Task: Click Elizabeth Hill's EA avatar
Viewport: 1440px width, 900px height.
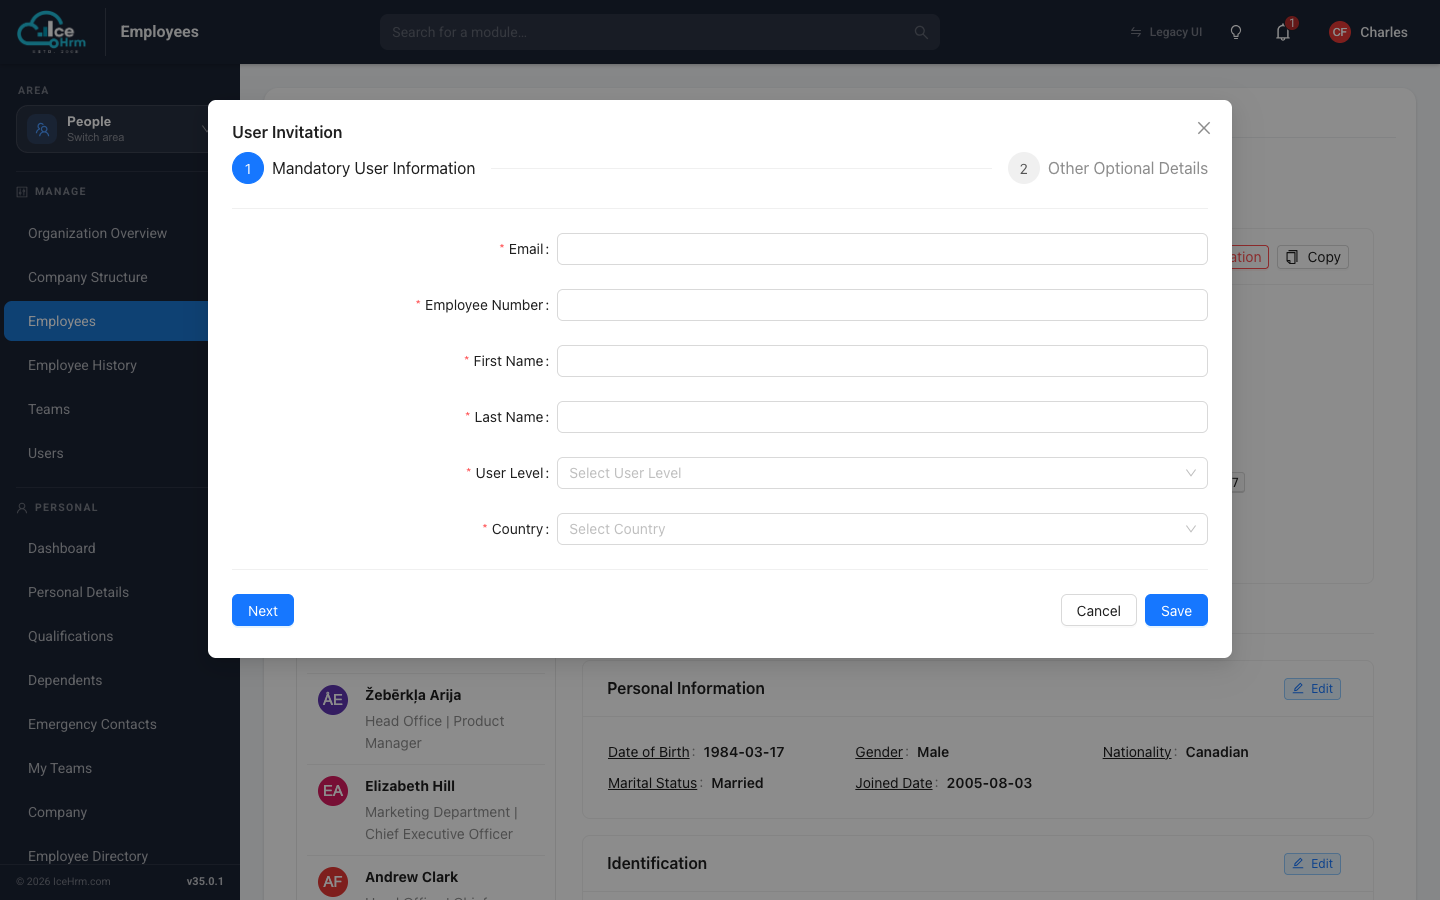Action: point(333,790)
